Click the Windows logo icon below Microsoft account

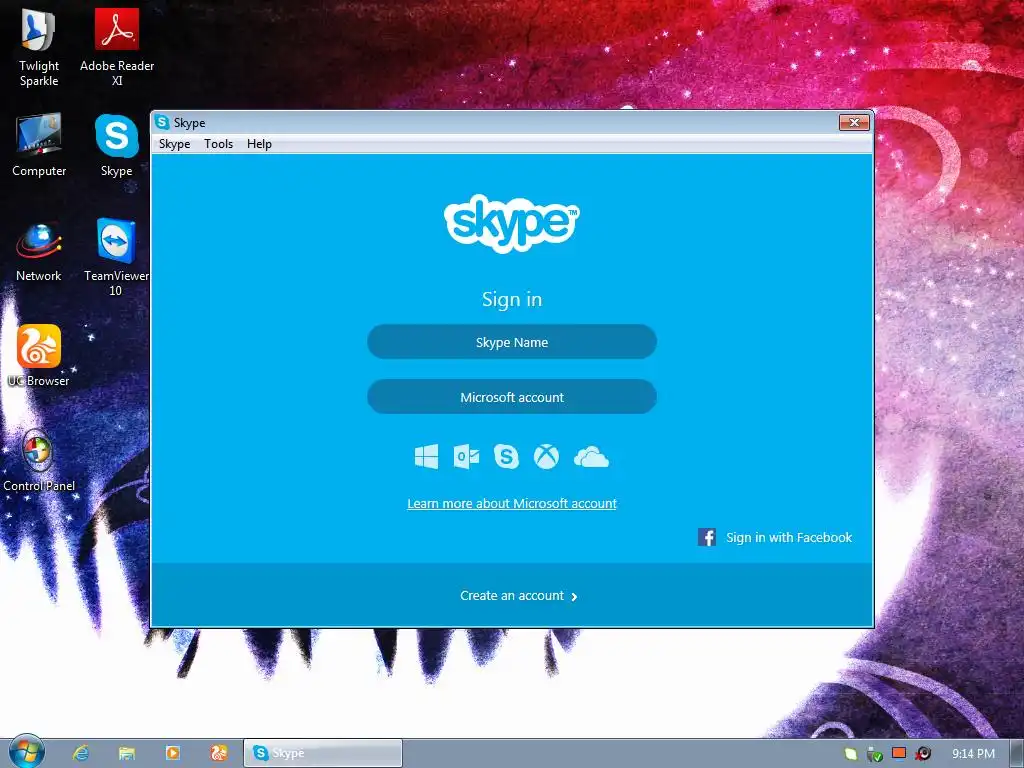[x=426, y=456]
